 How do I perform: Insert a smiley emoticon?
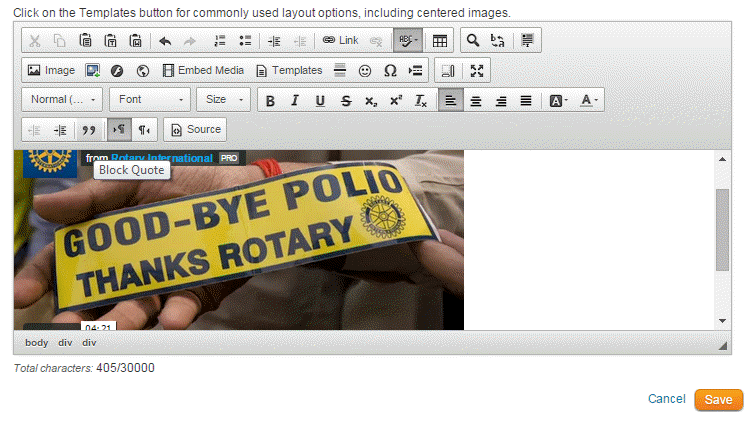(365, 71)
